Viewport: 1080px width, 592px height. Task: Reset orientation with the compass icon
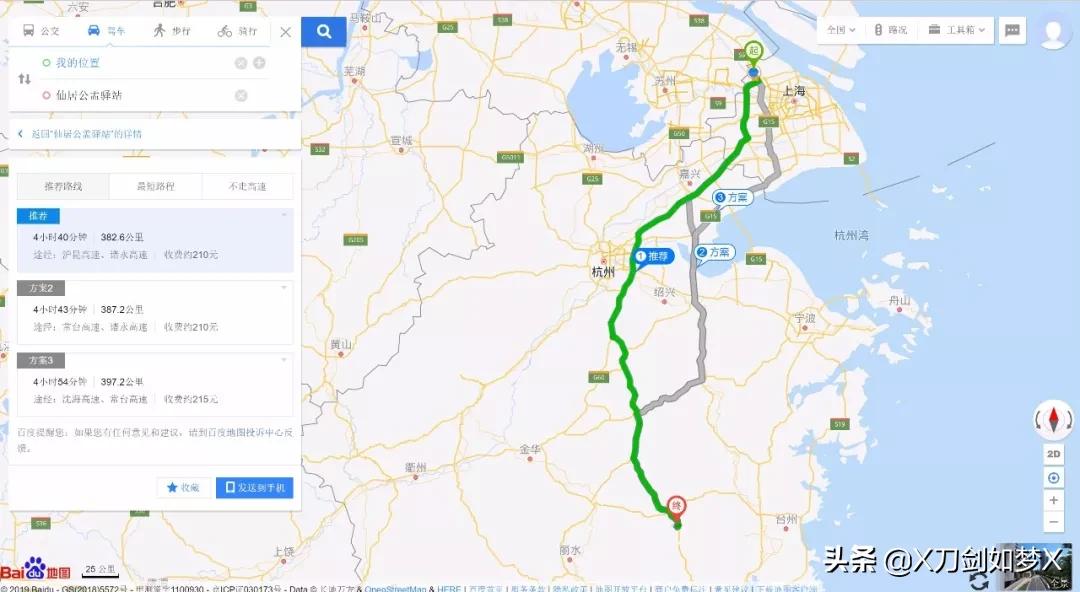(1053, 419)
